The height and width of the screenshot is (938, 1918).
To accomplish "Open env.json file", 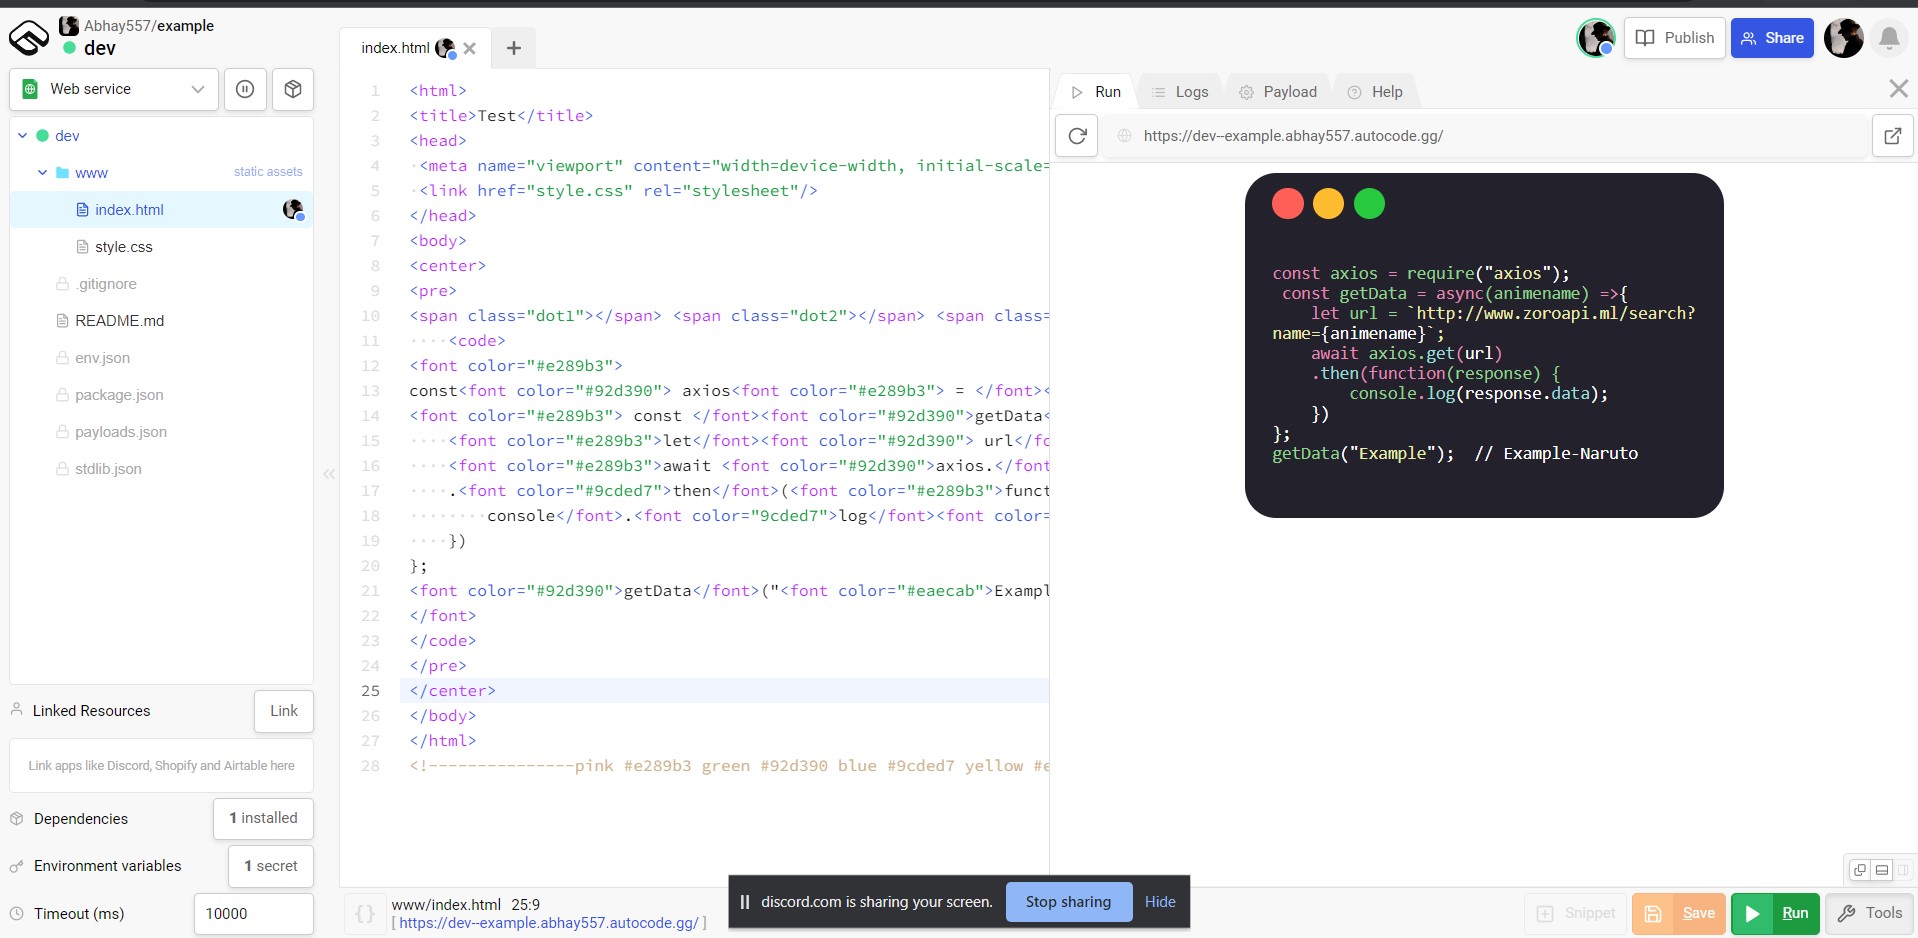I will pyautogui.click(x=102, y=358).
